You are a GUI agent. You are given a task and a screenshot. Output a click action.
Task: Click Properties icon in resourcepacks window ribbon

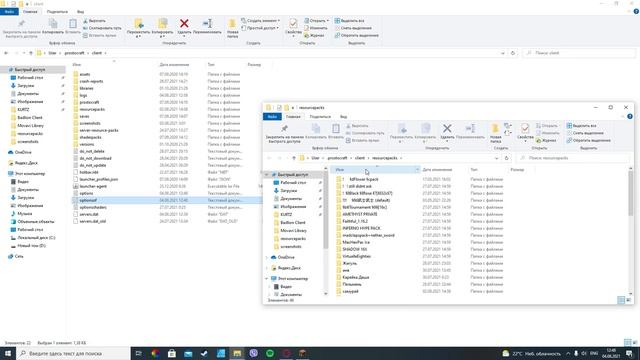pyautogui.click(x=525, y=129)
